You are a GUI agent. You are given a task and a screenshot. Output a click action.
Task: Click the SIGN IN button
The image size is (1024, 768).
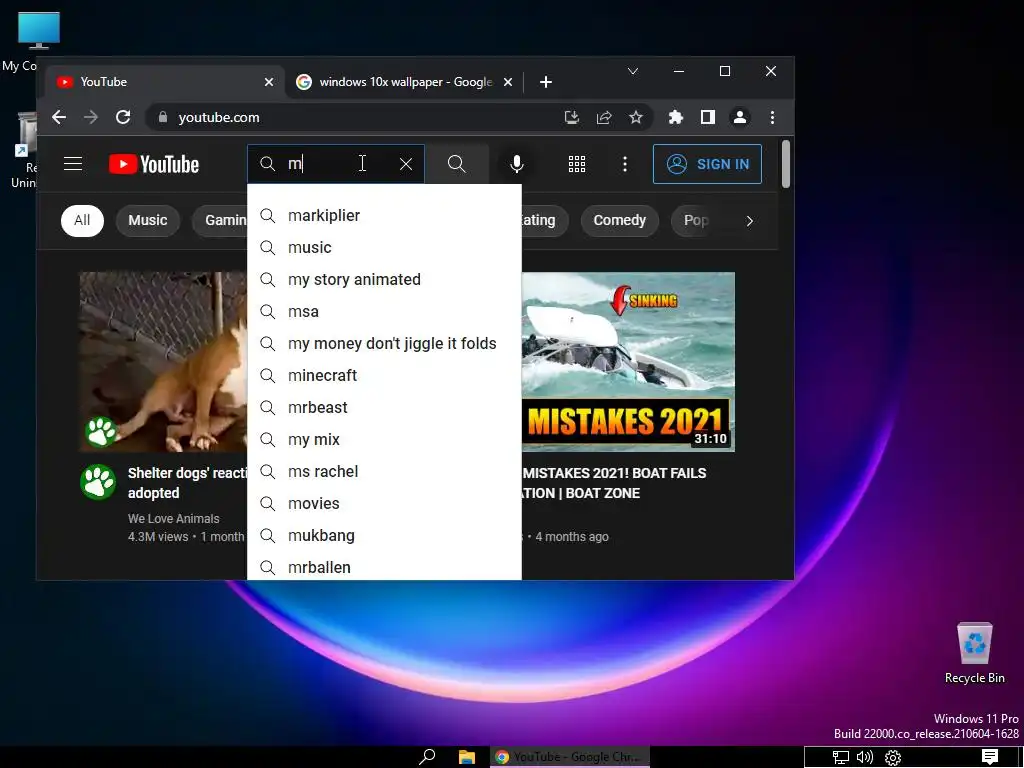tap(707, 164)
